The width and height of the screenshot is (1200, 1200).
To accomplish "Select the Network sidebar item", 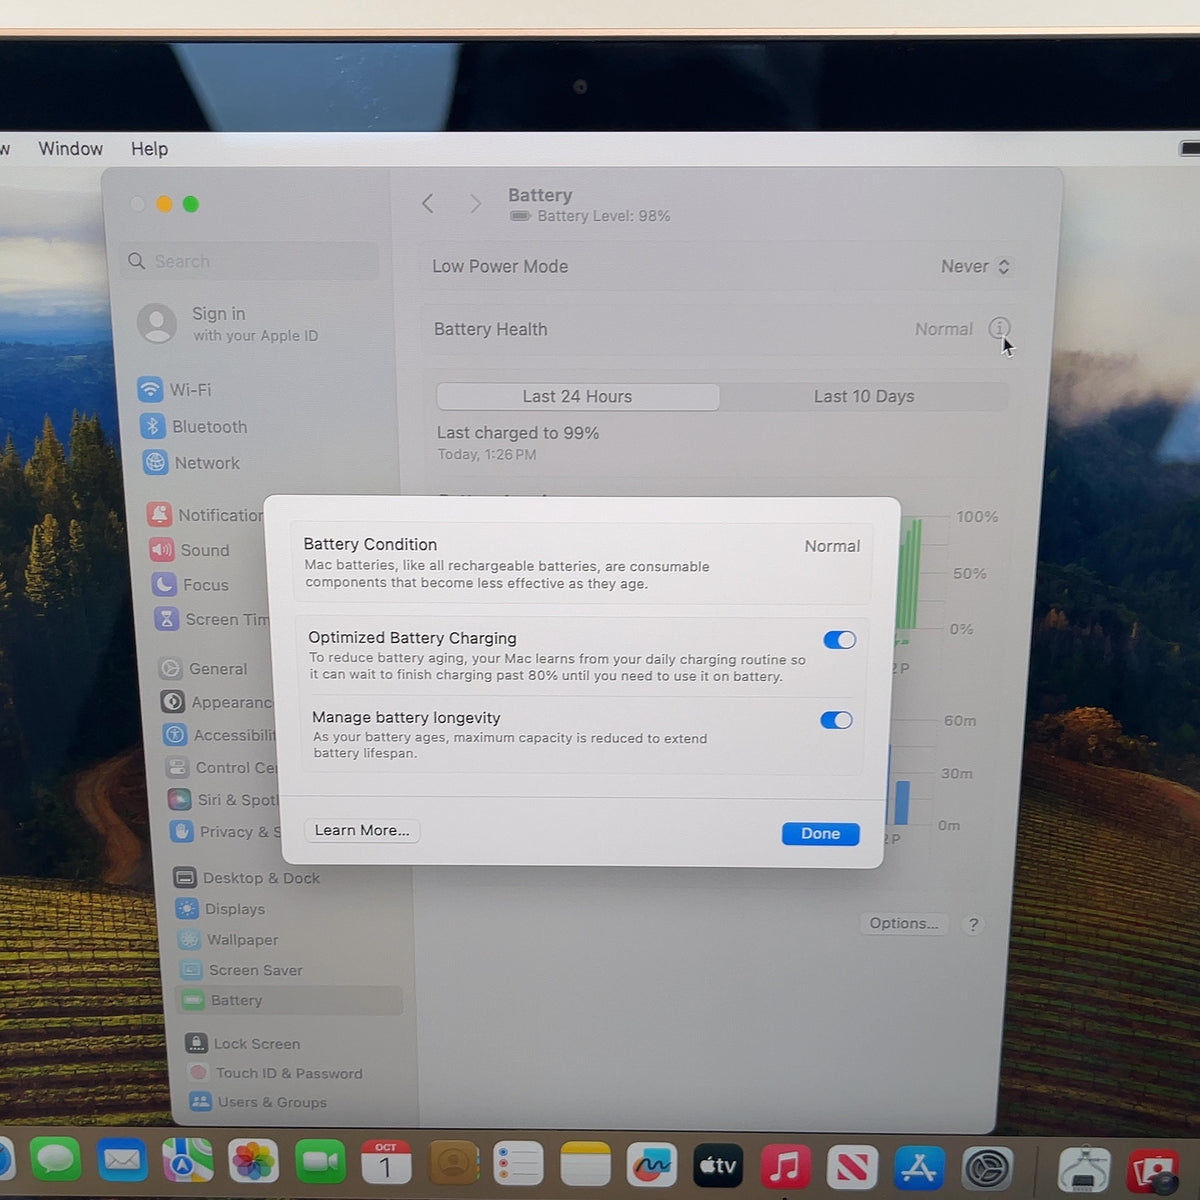I will pyautogui.click(x=192, y=463).
